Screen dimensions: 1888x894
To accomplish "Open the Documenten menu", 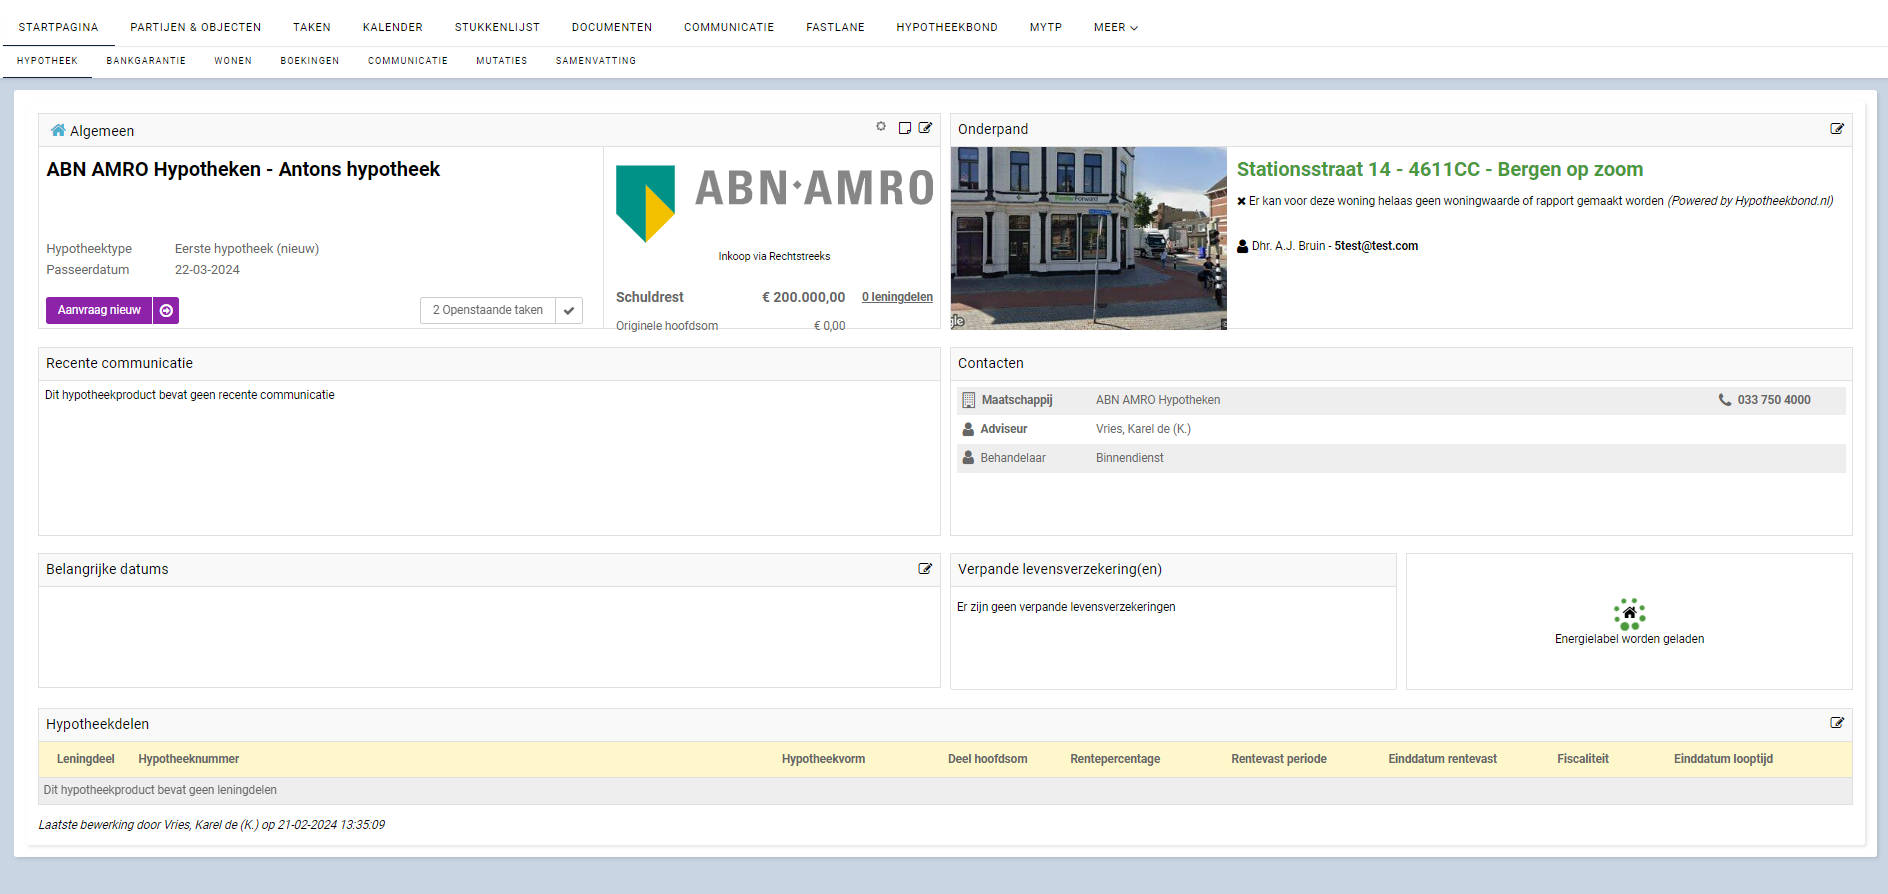I will point(612,27).
